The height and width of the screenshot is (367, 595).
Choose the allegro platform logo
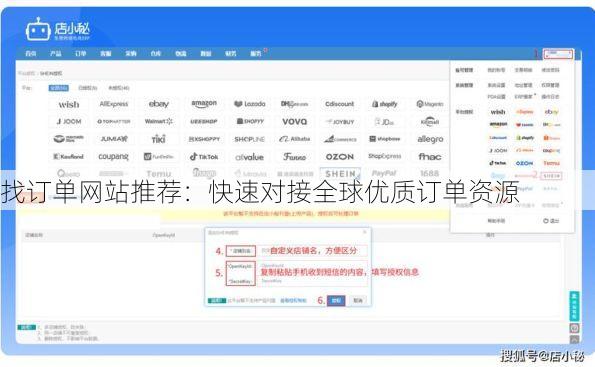[430, 139]
